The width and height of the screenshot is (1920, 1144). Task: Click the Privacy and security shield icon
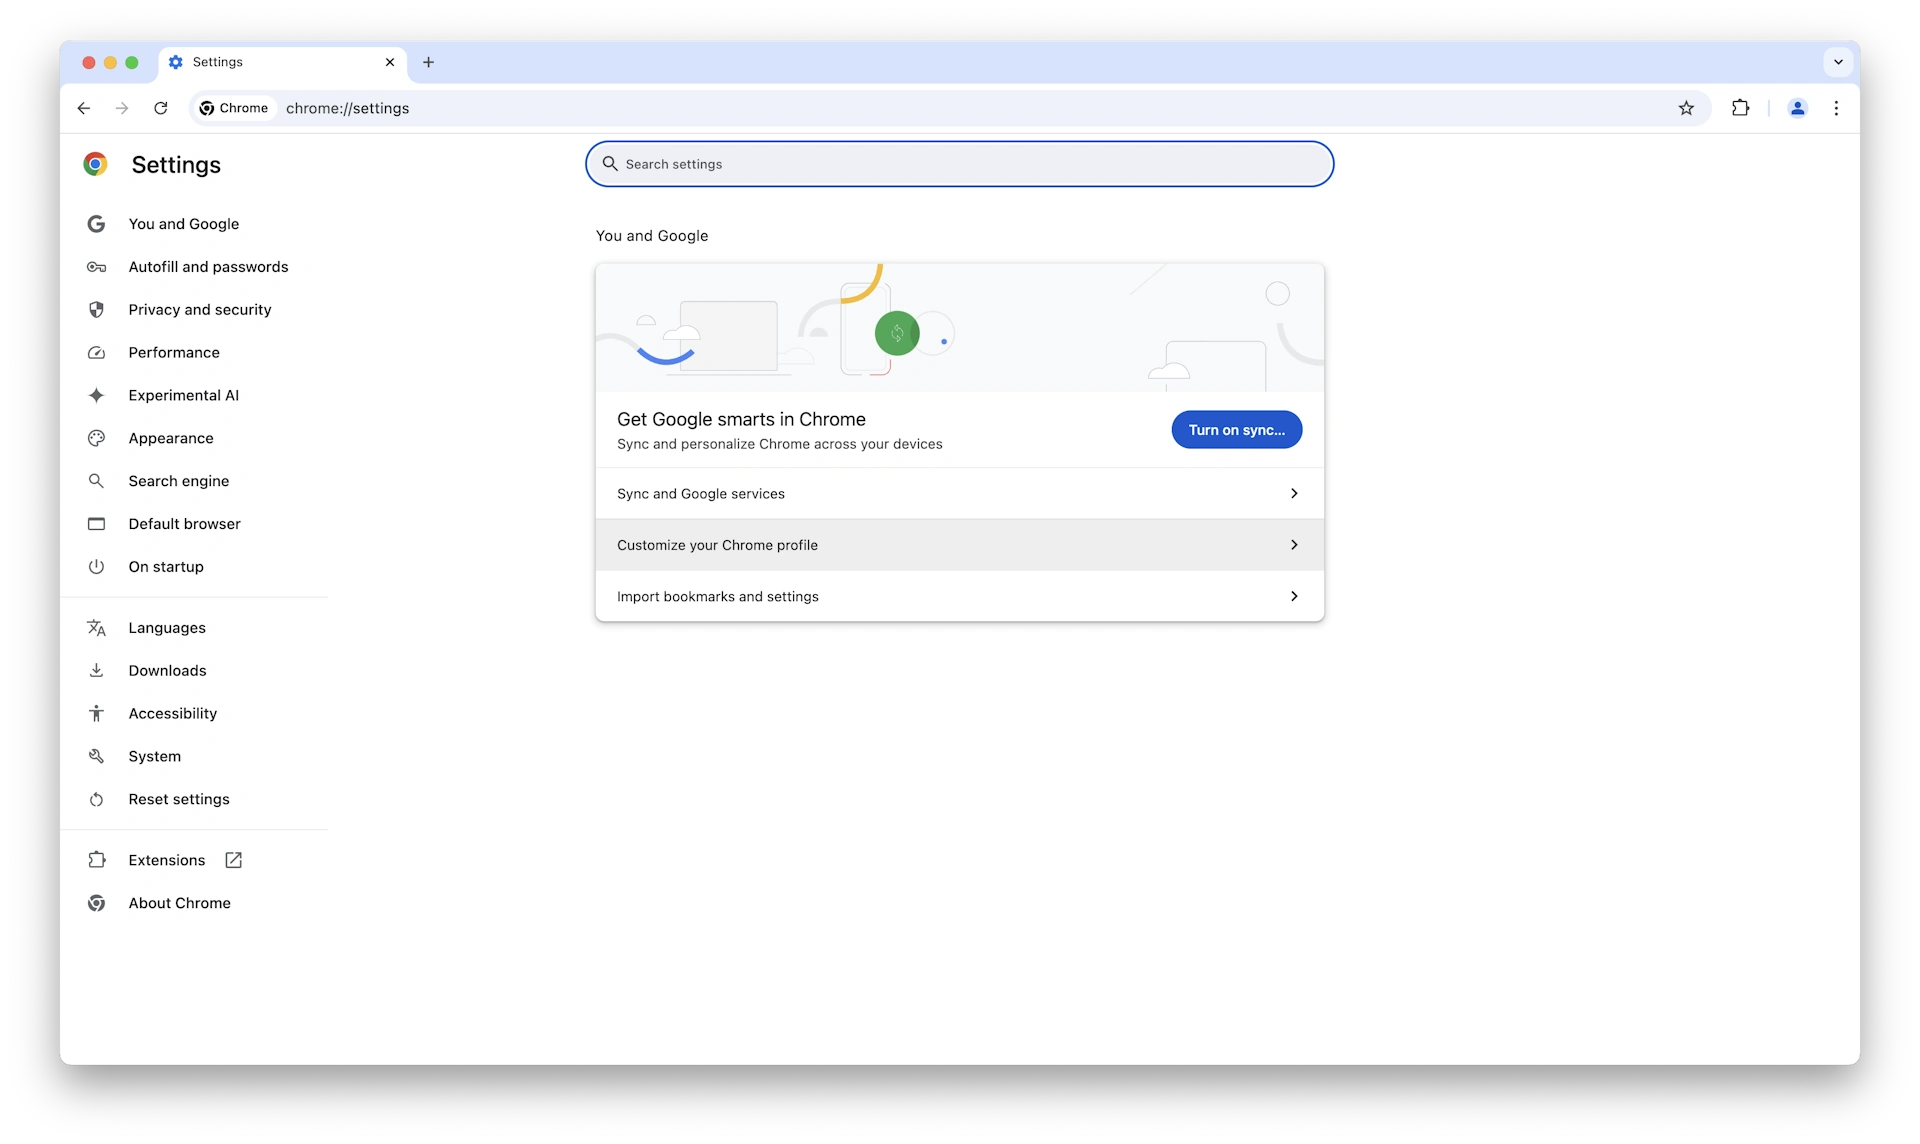pos(95,309)
